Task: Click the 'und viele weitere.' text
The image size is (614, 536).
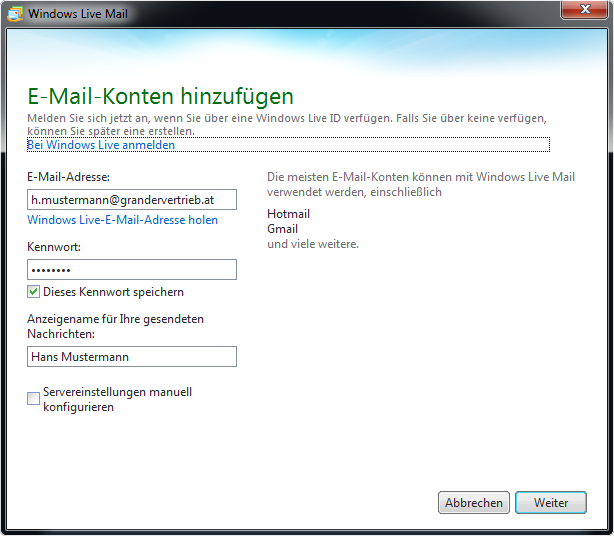Action: click(312, 244)
